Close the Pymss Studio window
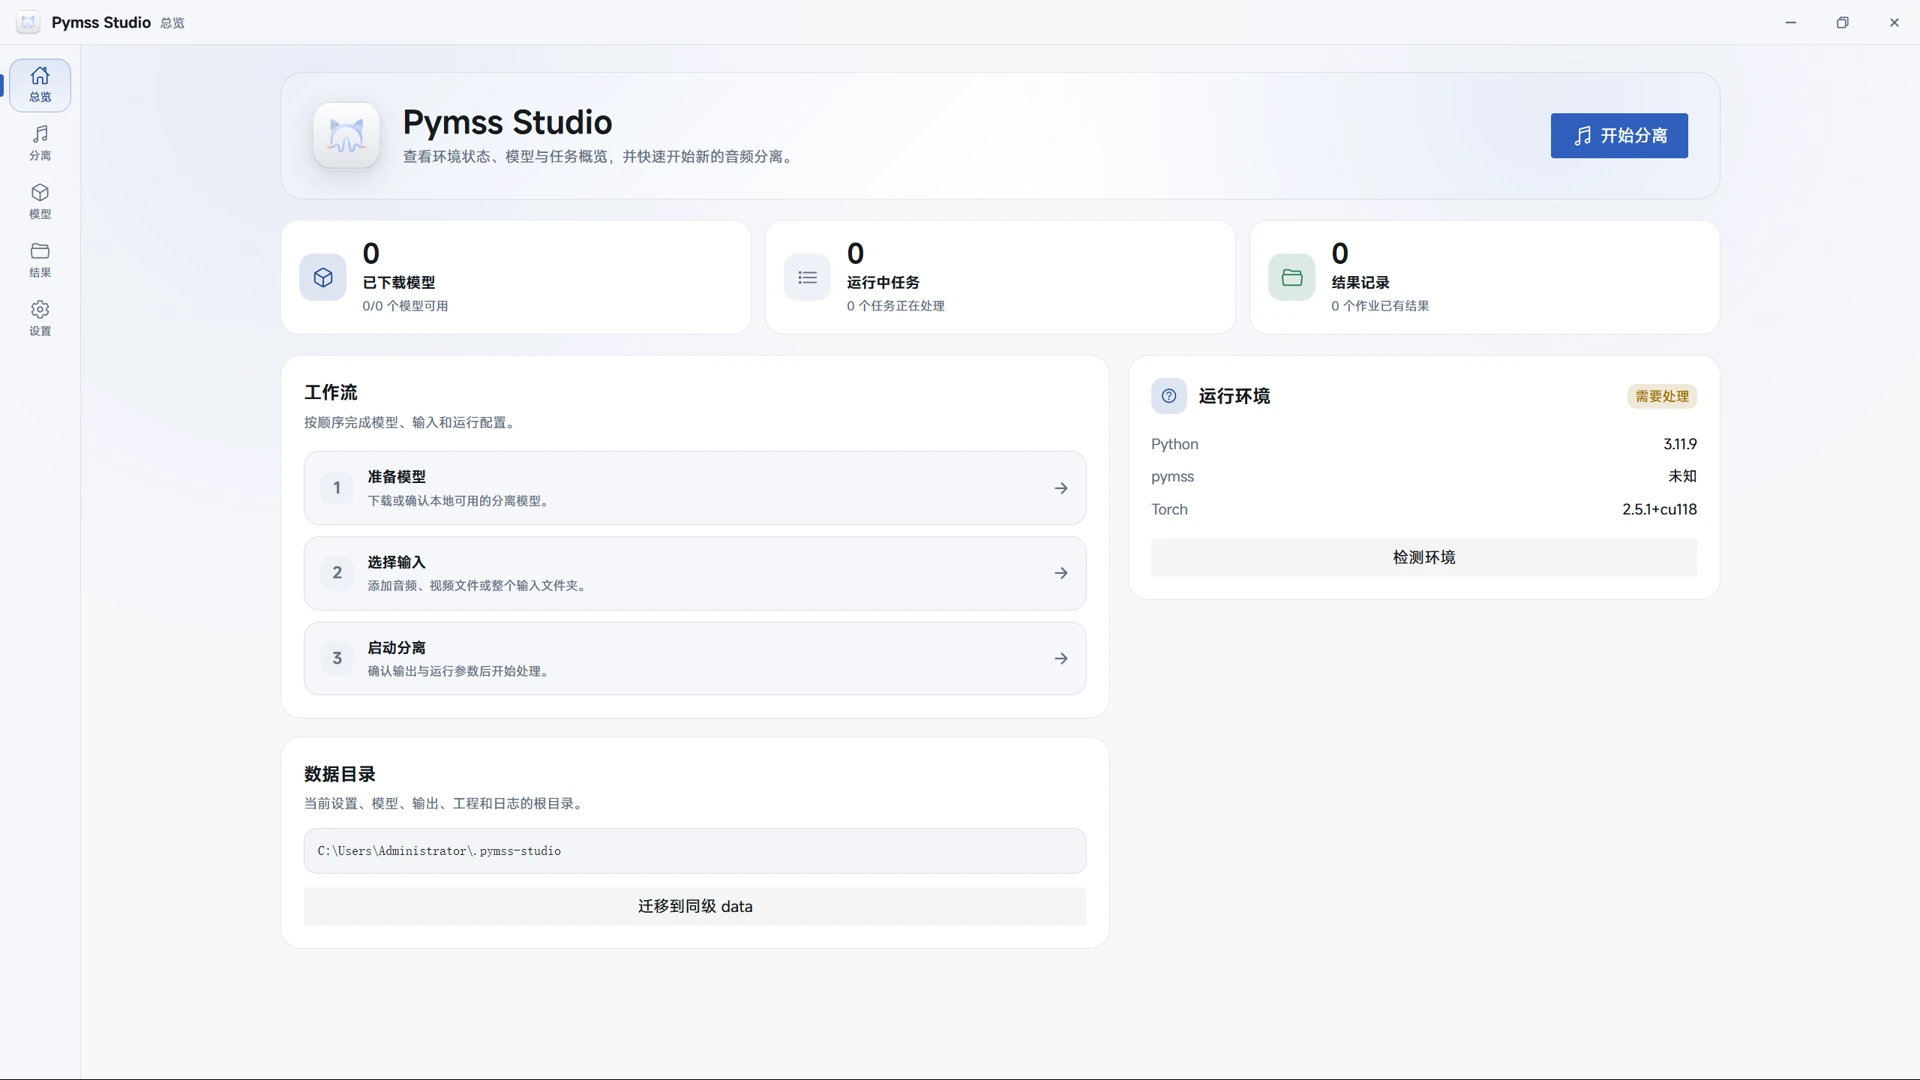1920x1080 pixels. (1894, 22)
